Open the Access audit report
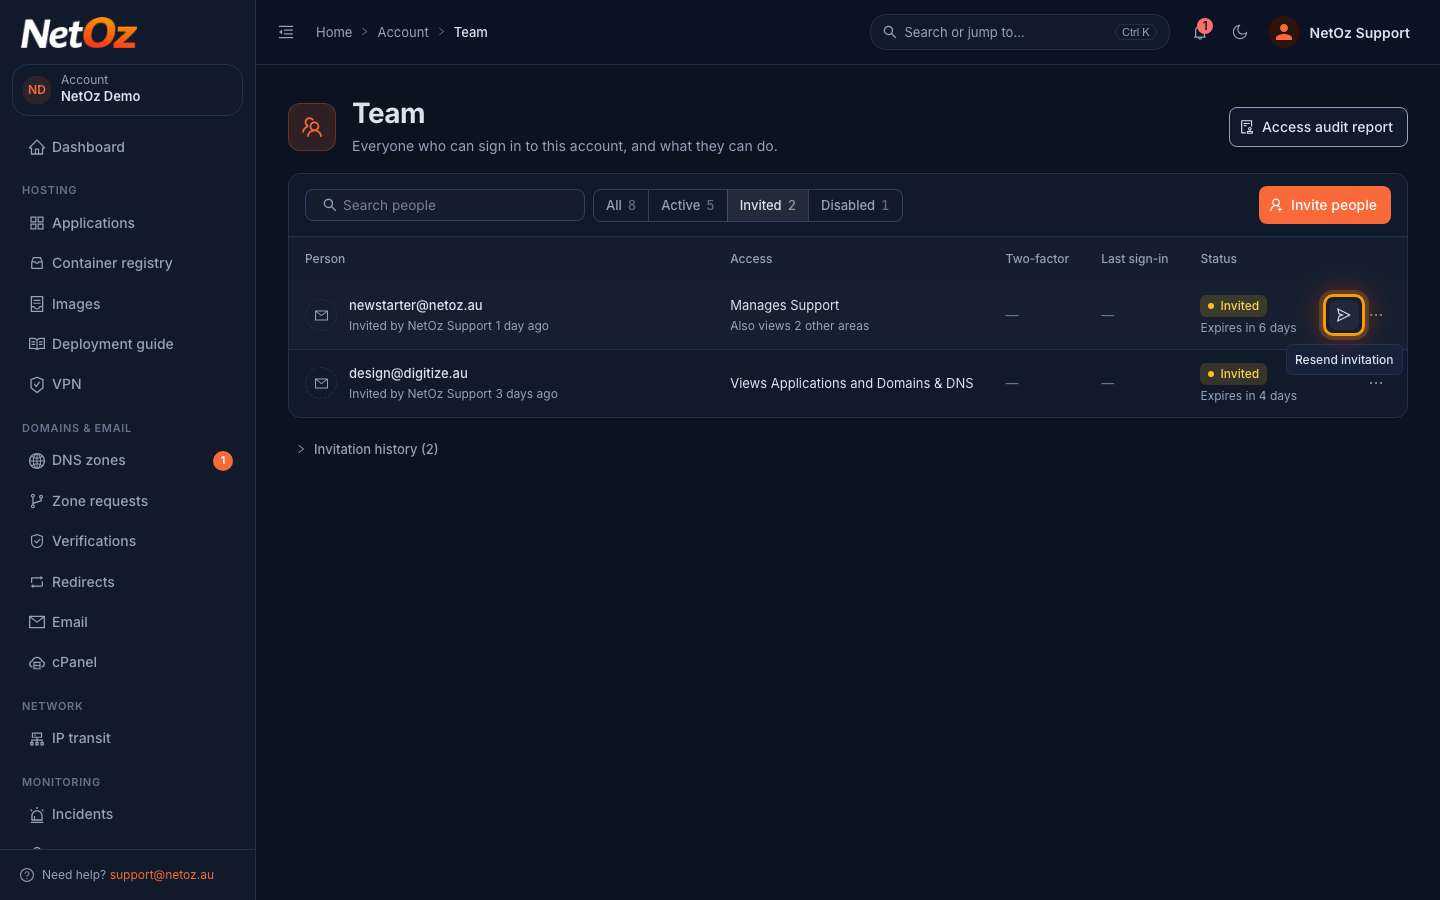Image resolution: width=1440 pixels, height=900 pixels. coord(1318,127)
